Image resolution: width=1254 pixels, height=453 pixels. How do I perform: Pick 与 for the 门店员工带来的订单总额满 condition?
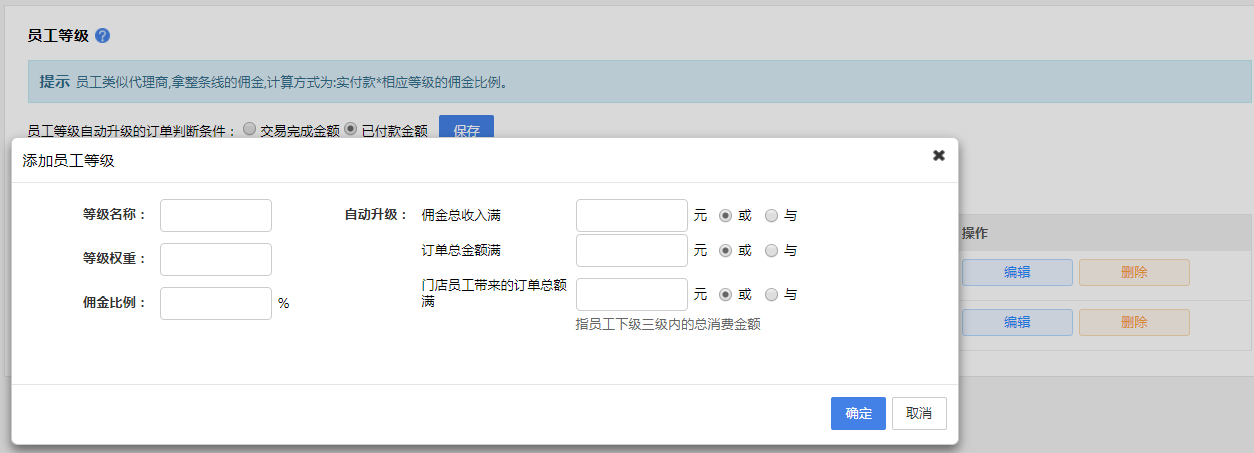click(771, 294)
